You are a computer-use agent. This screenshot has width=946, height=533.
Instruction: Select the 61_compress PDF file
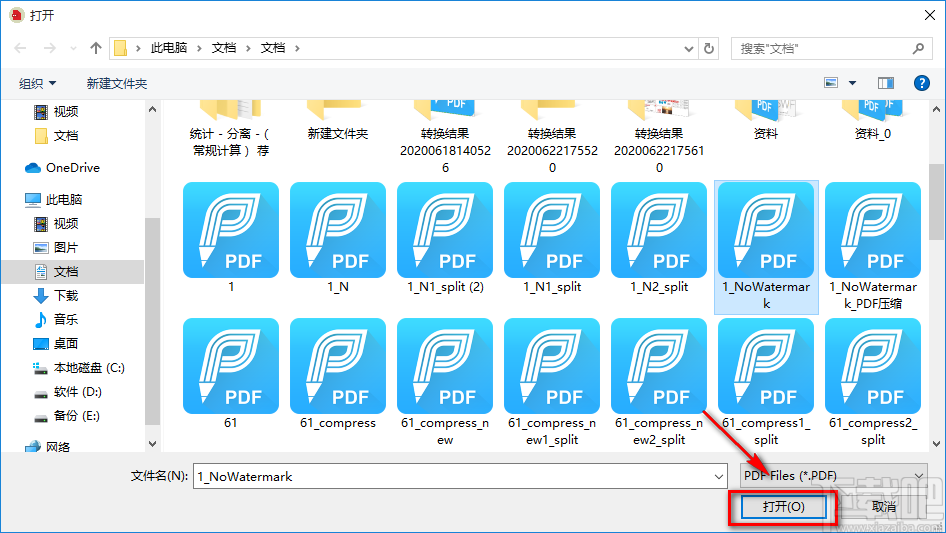tap(338, 374)
